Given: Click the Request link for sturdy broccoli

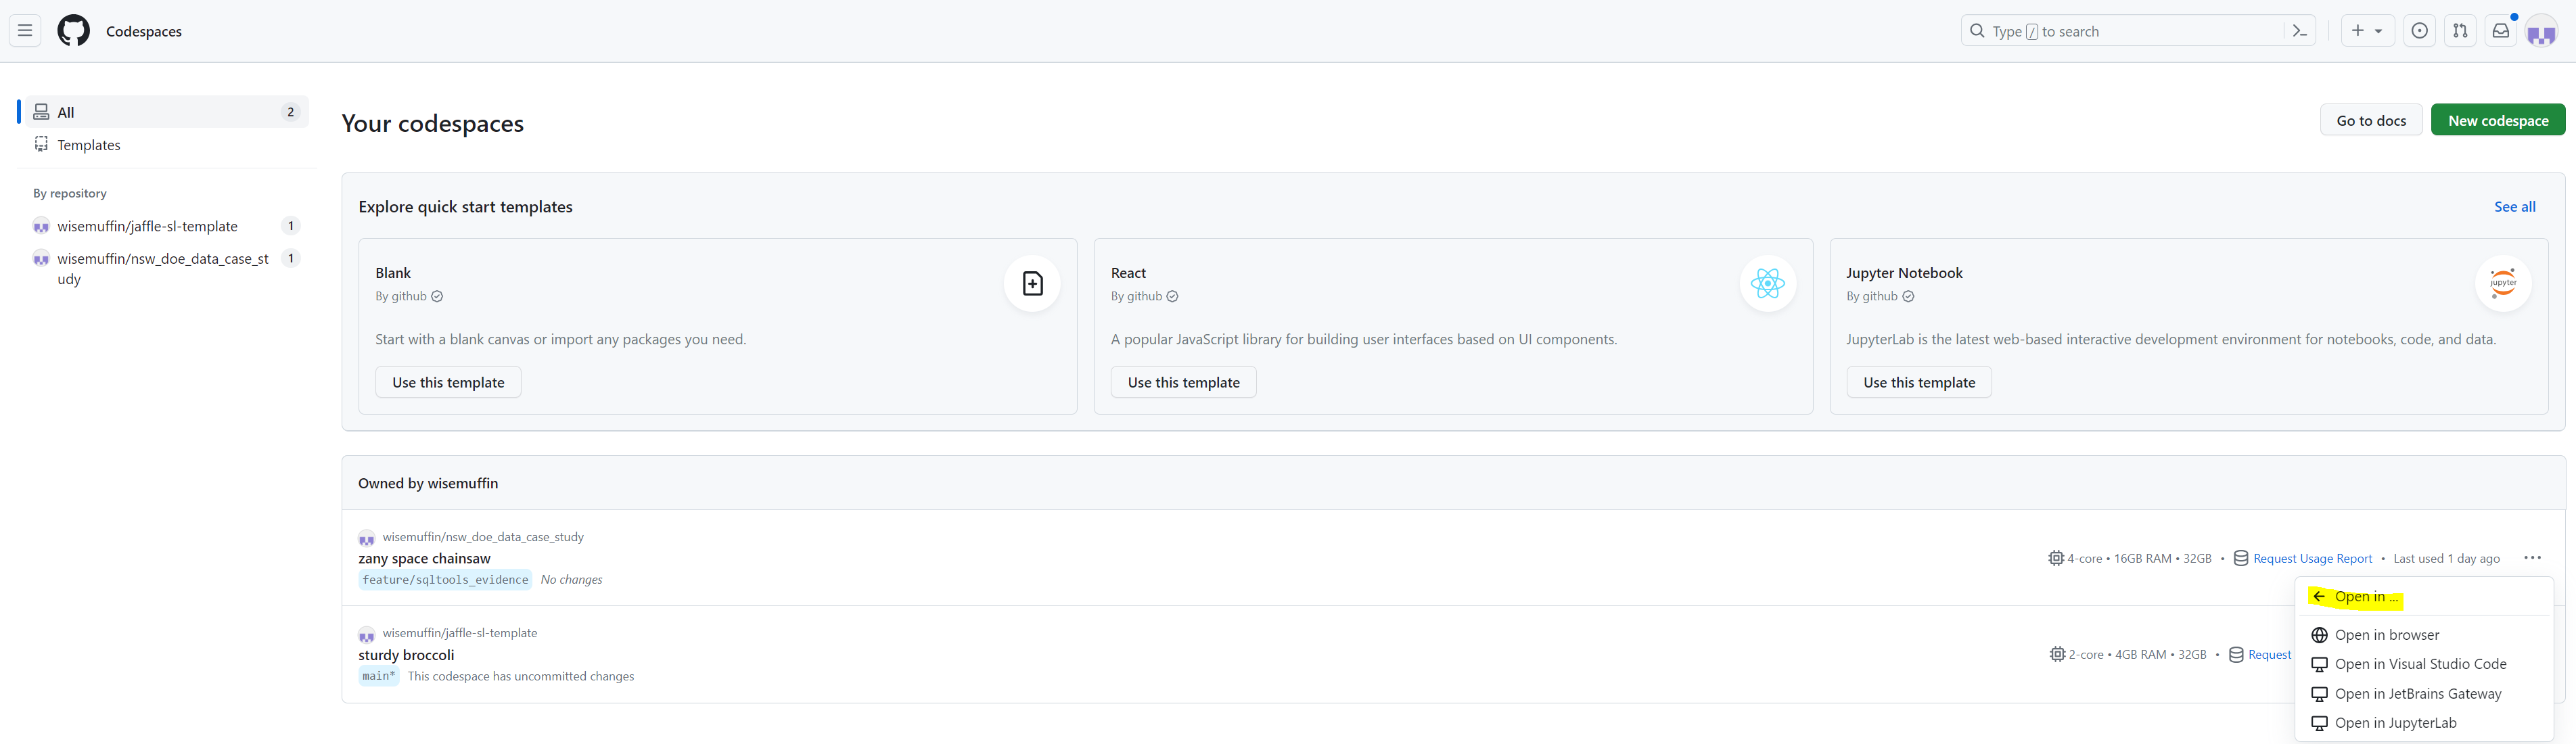Looking at the screenshot, I should click(2269, 655).
